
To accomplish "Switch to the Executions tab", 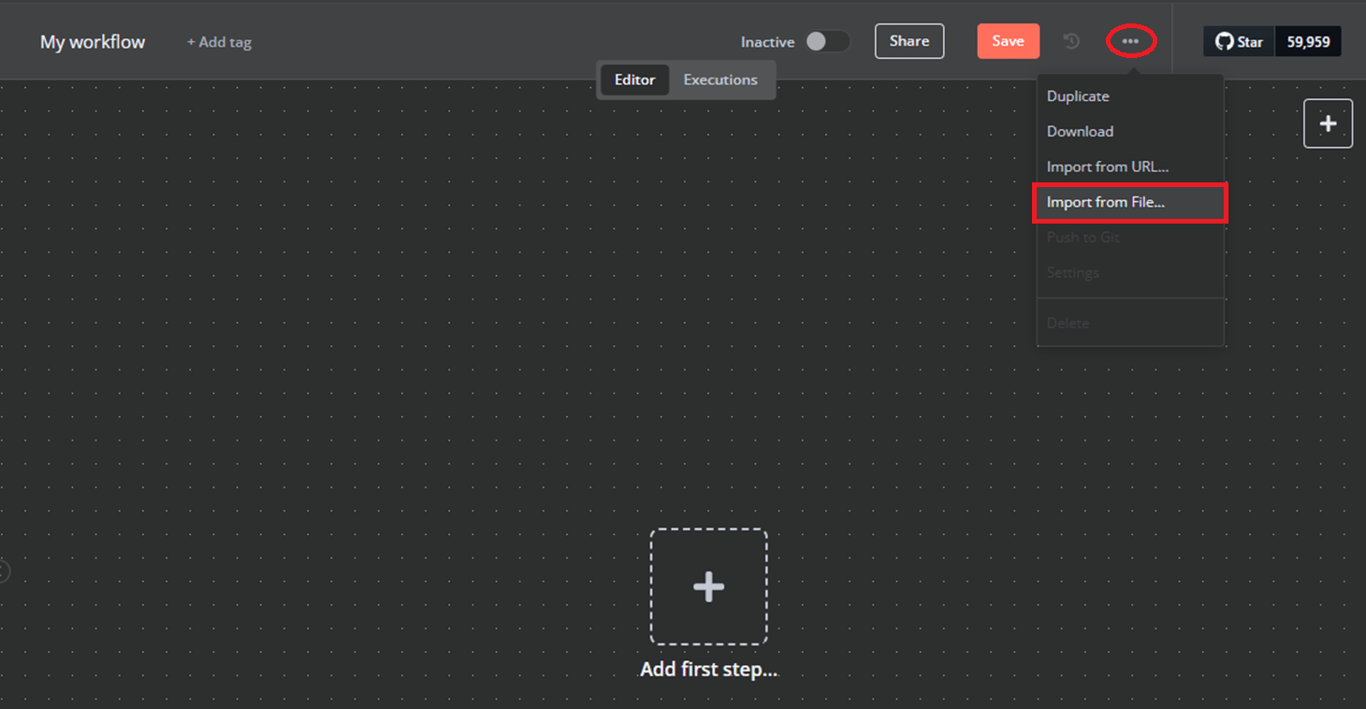I will pyautogui.click(x=720, y=79).
